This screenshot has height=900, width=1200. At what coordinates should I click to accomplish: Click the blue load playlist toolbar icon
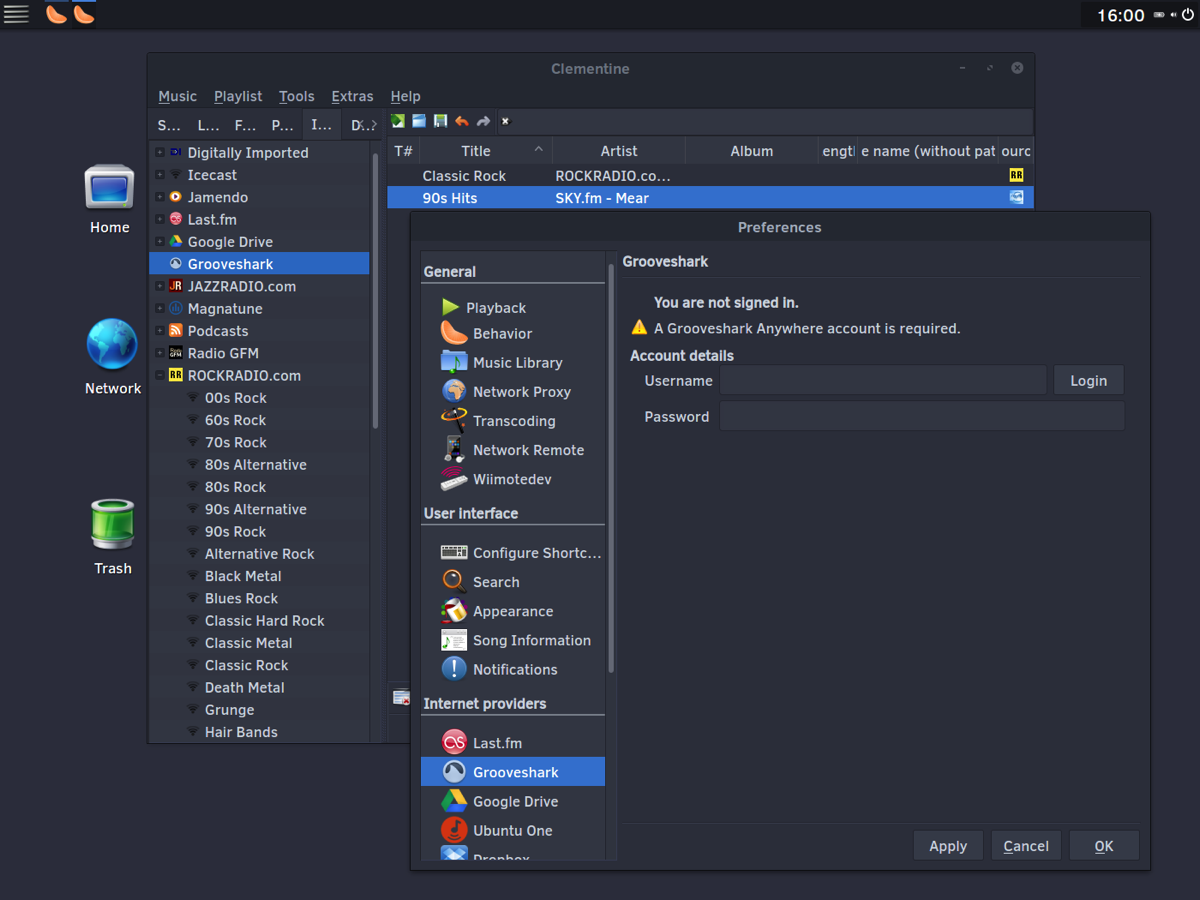[x=419, y=121]
